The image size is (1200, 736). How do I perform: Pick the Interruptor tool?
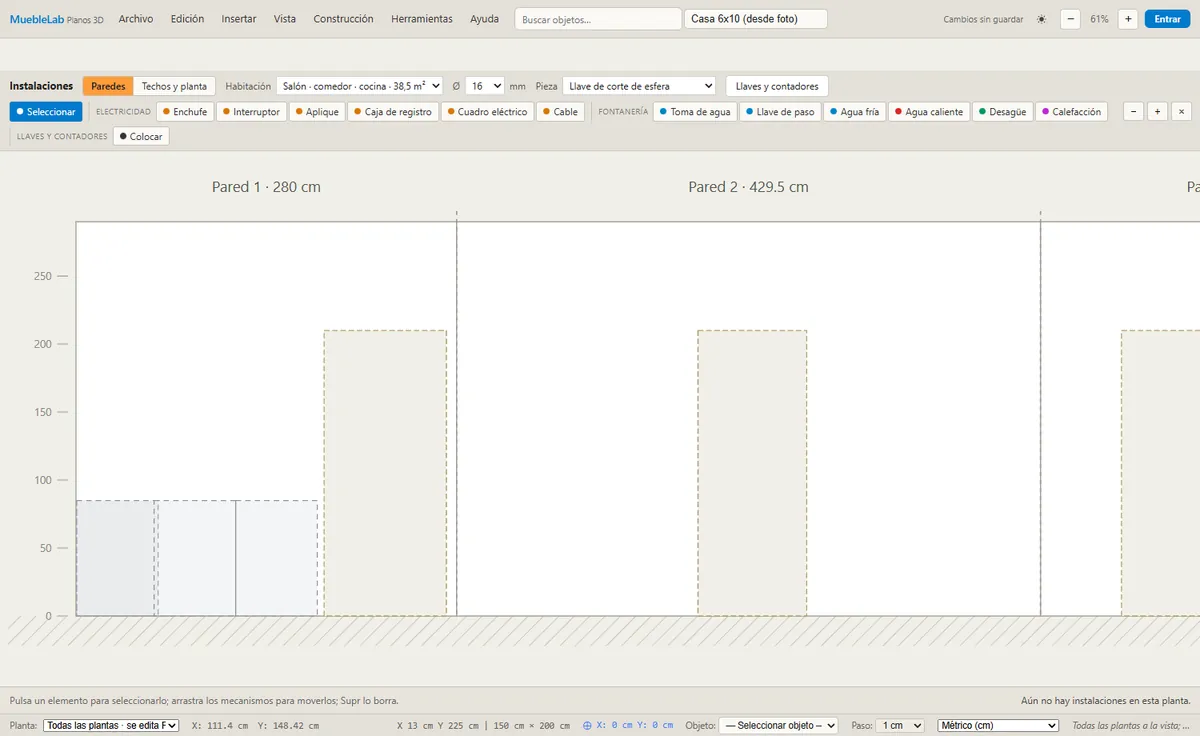click(x=251, y=112)
